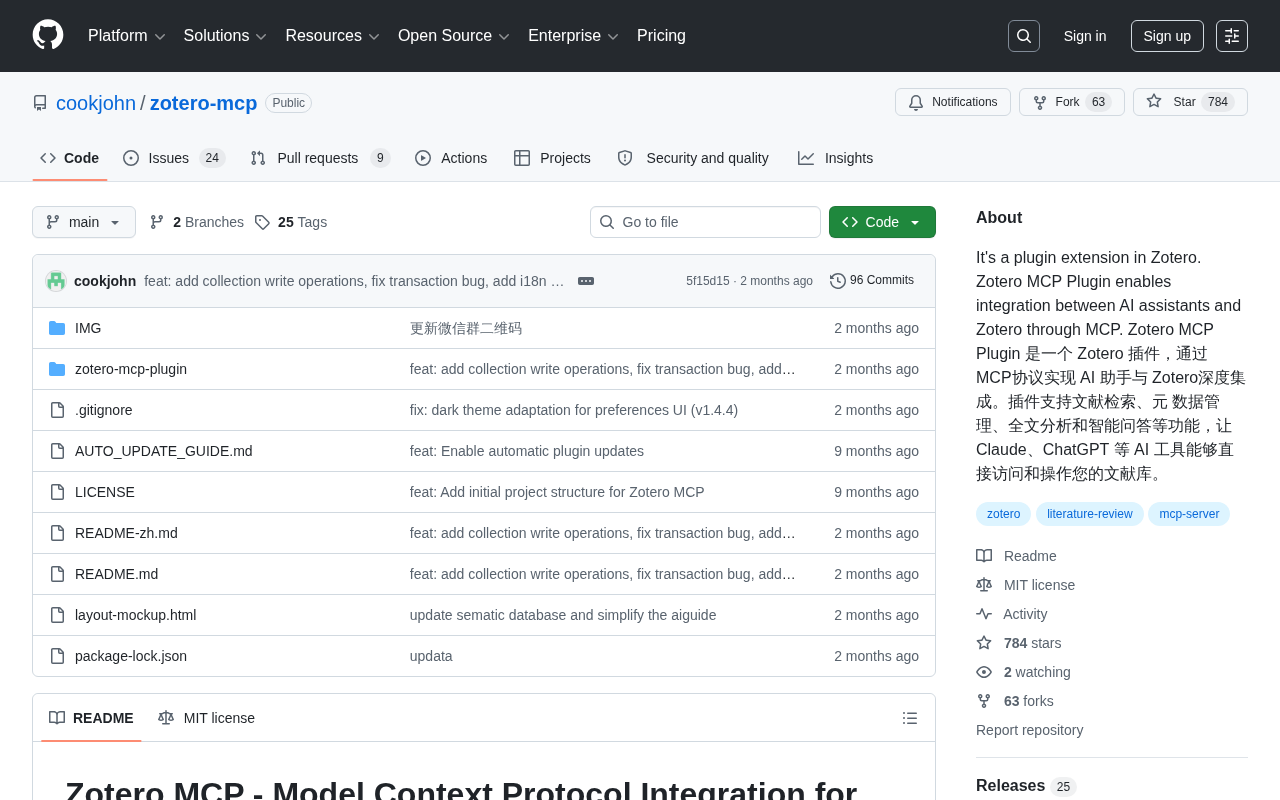Click the repository icon beside cookjohn
The width and height of the screenshot is (1280, 800).
click(40, 103)
